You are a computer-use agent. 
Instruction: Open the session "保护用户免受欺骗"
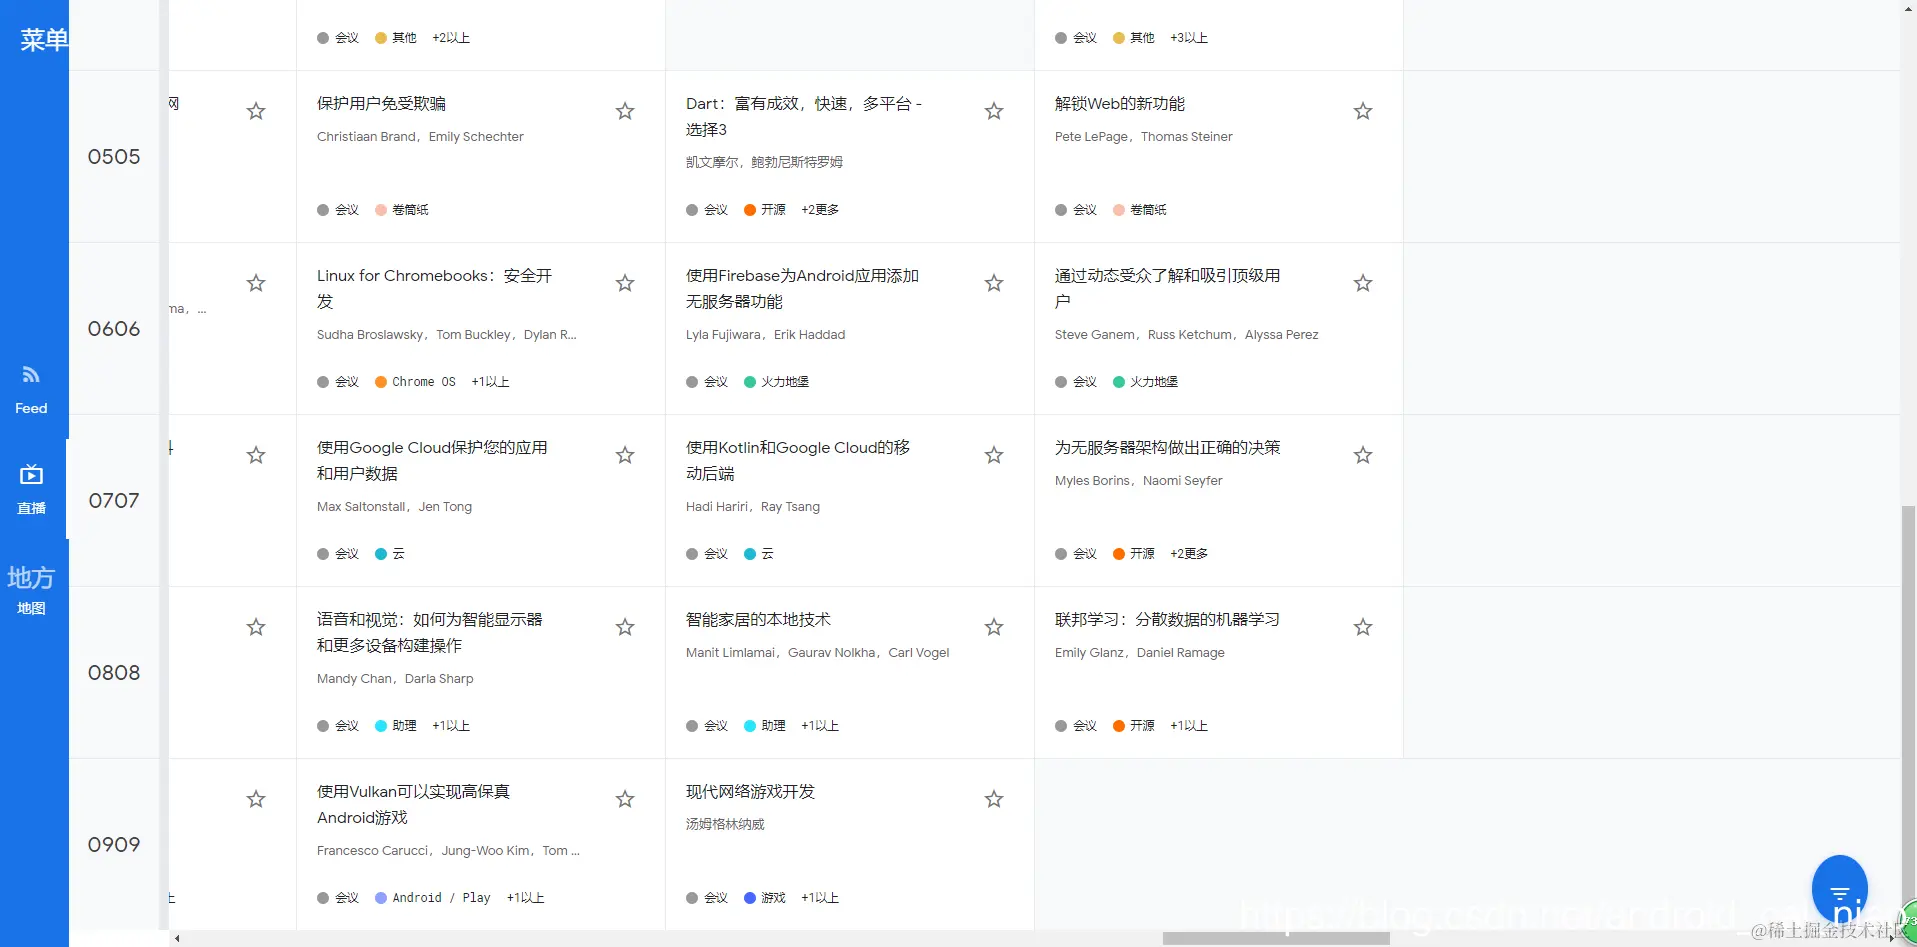coord(380,103)
